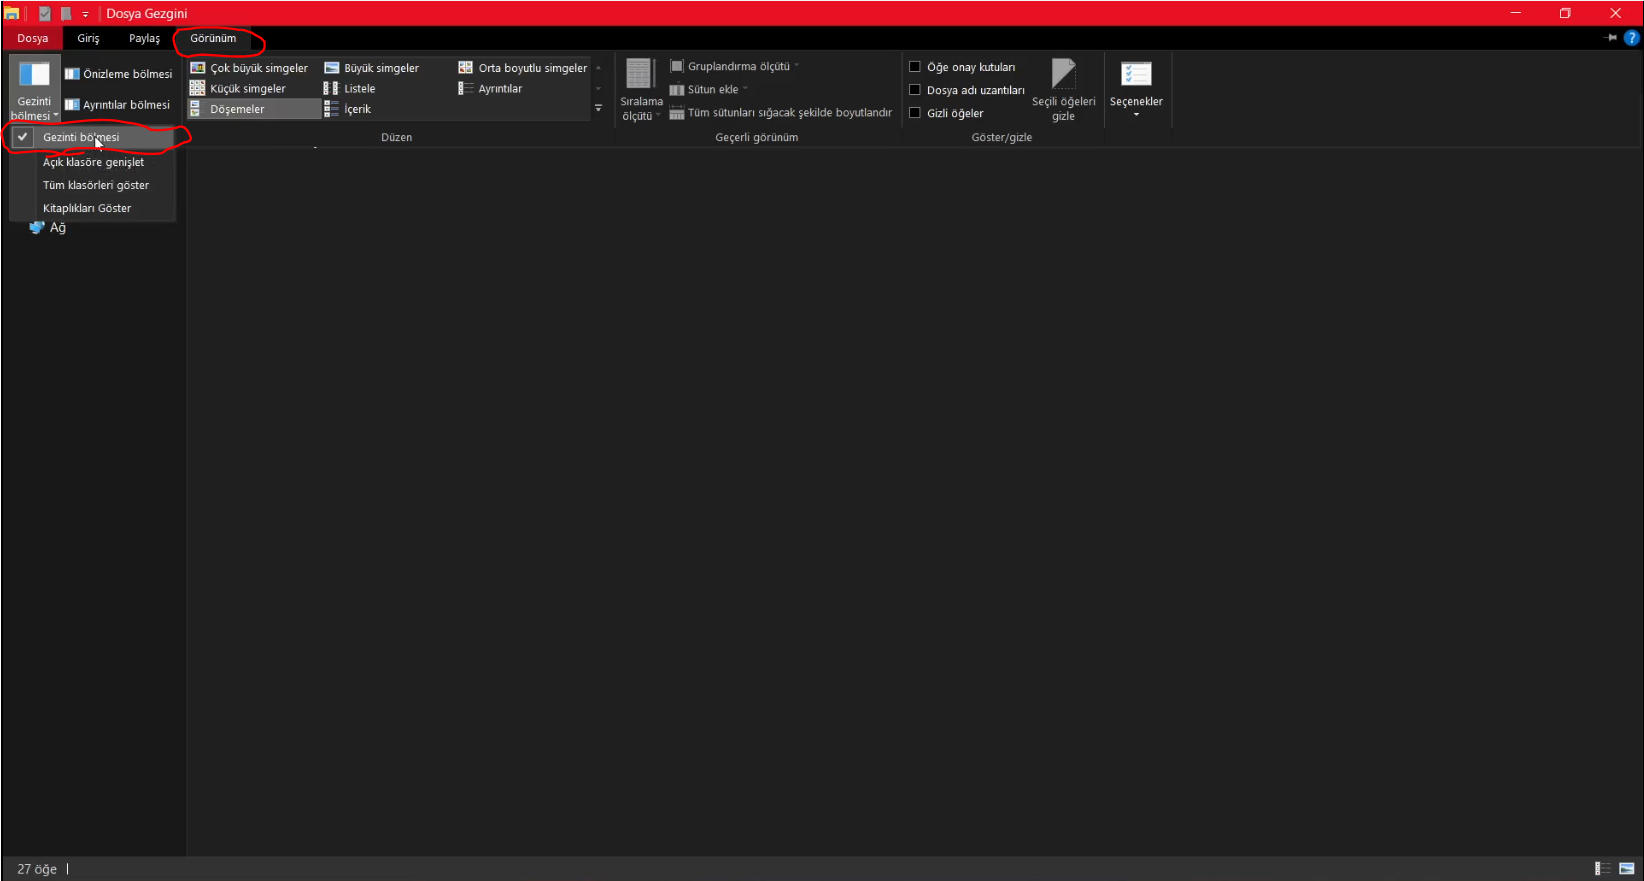Click the New Folder quick access icon

(66, 14)
